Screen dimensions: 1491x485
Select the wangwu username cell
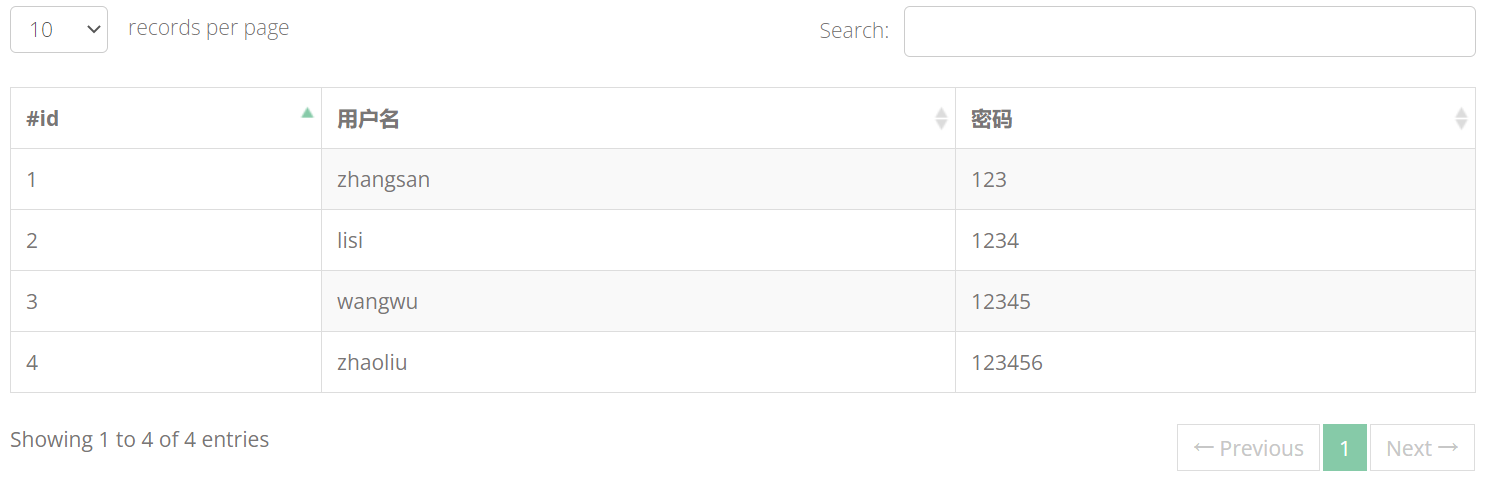638,302
